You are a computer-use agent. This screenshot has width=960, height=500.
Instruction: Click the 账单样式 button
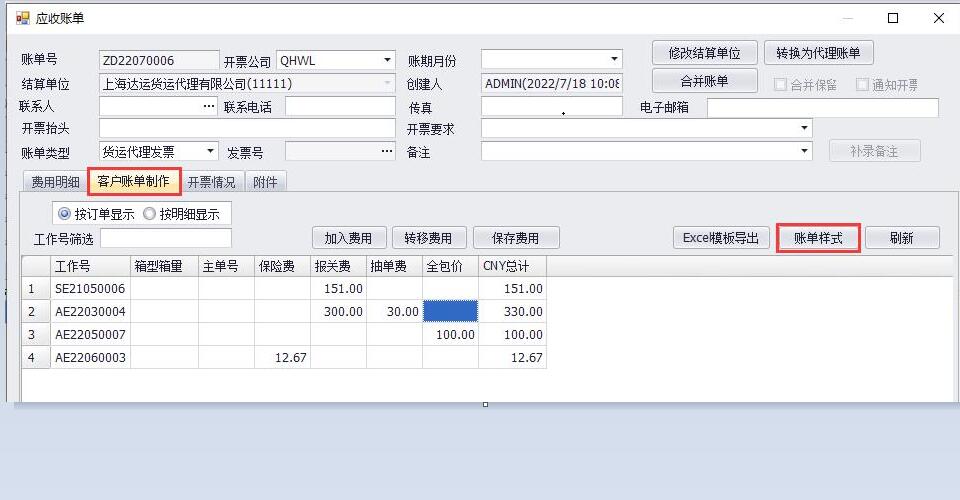pos(818,238)
